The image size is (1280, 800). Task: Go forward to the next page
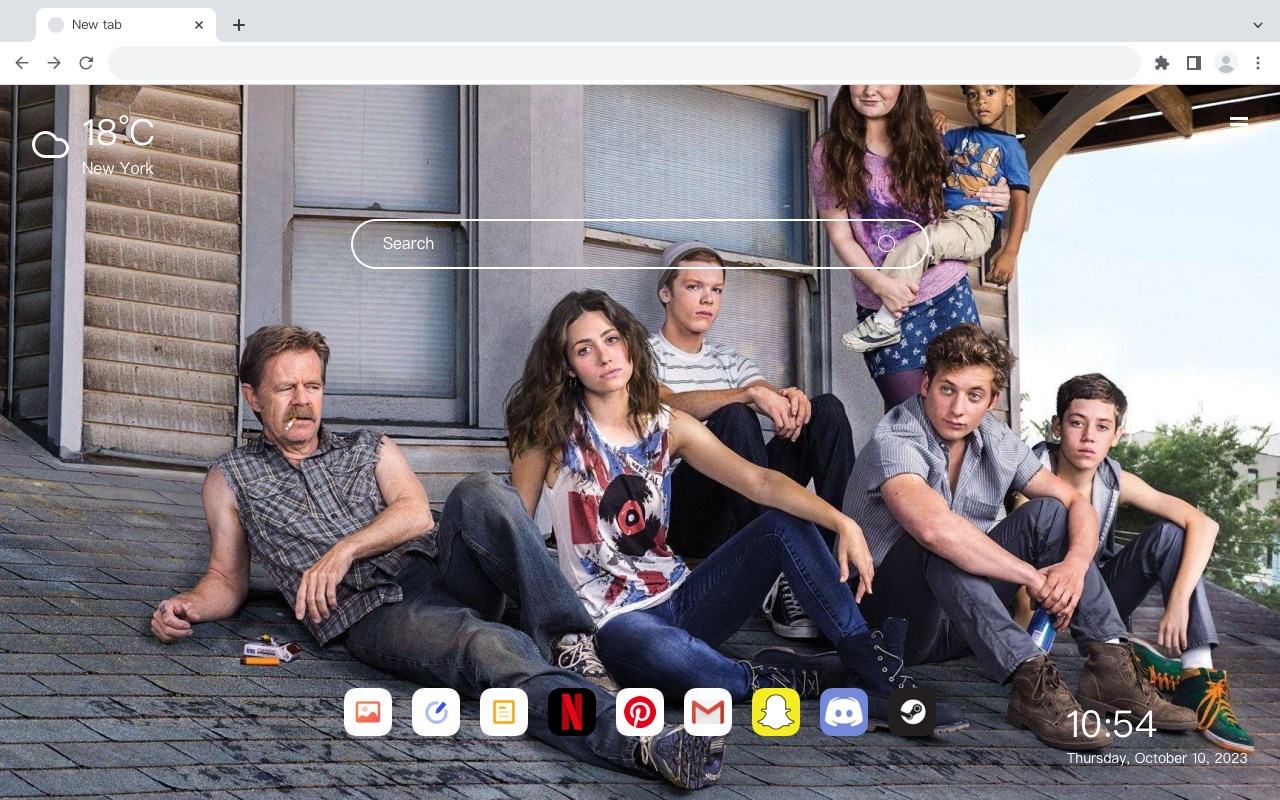coord(54,63)
